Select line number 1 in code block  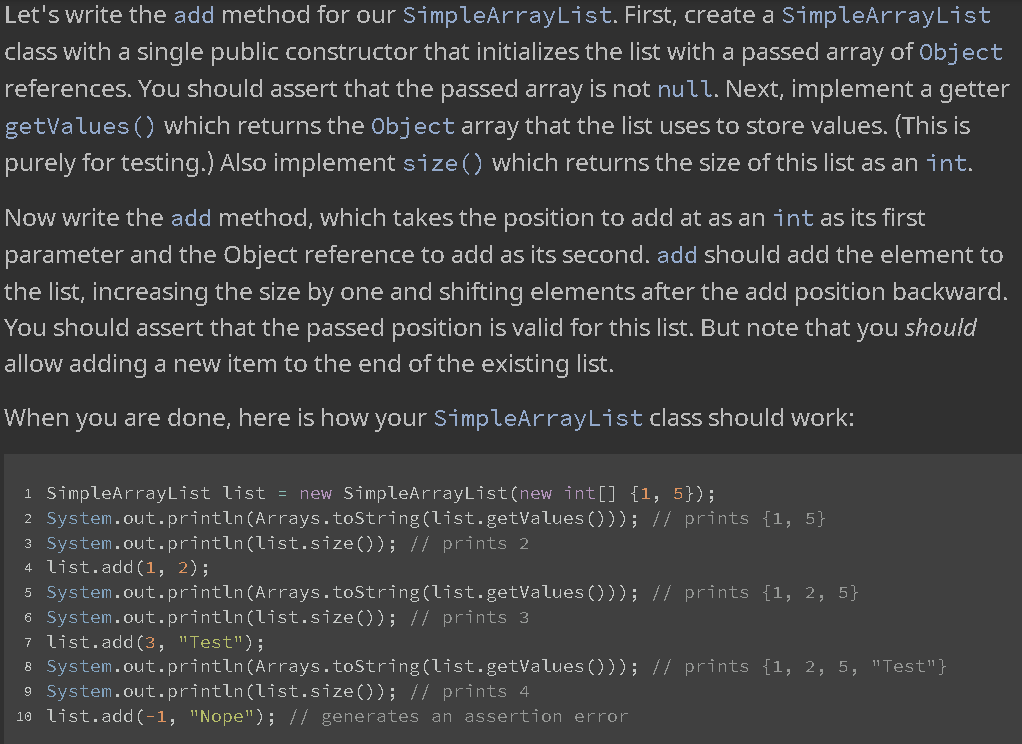27,493
